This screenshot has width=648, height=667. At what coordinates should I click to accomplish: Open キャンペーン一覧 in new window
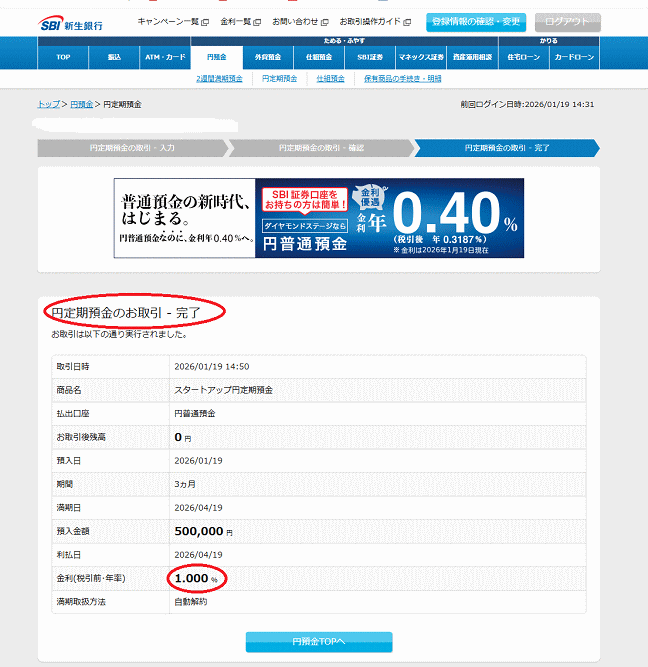click(168, 21)
